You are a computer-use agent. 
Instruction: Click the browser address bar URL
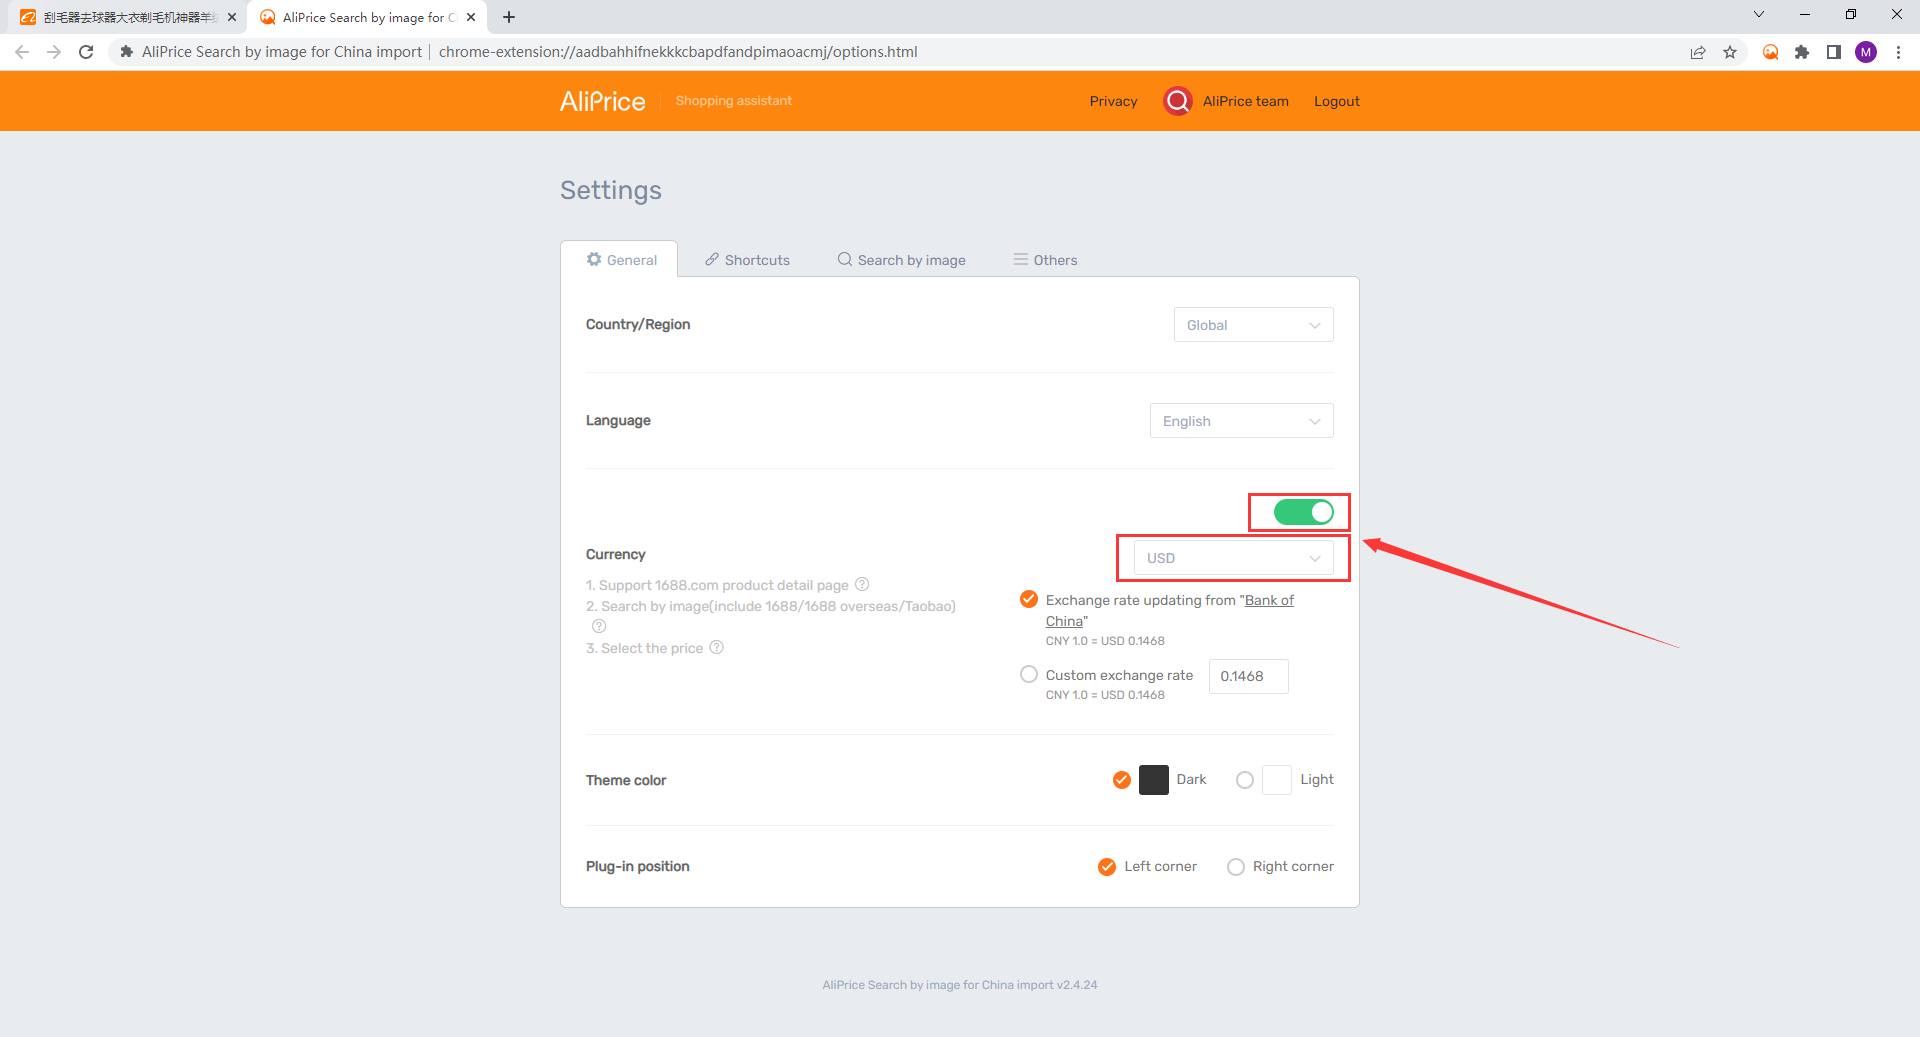pyautogui.click(x=678, y=52)
